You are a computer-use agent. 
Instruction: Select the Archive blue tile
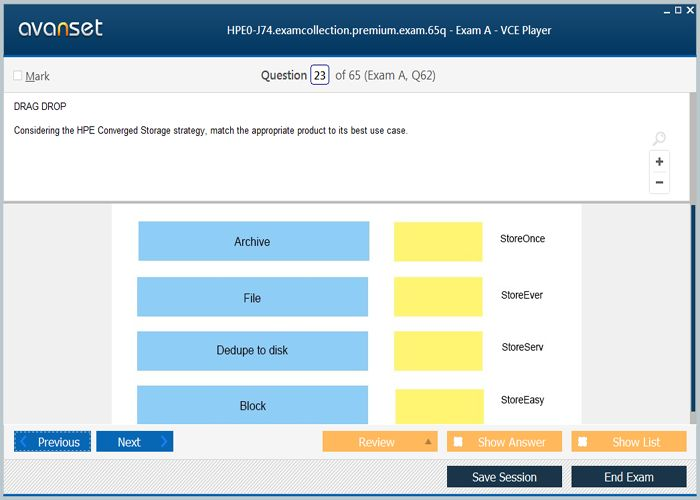[253, 242]
